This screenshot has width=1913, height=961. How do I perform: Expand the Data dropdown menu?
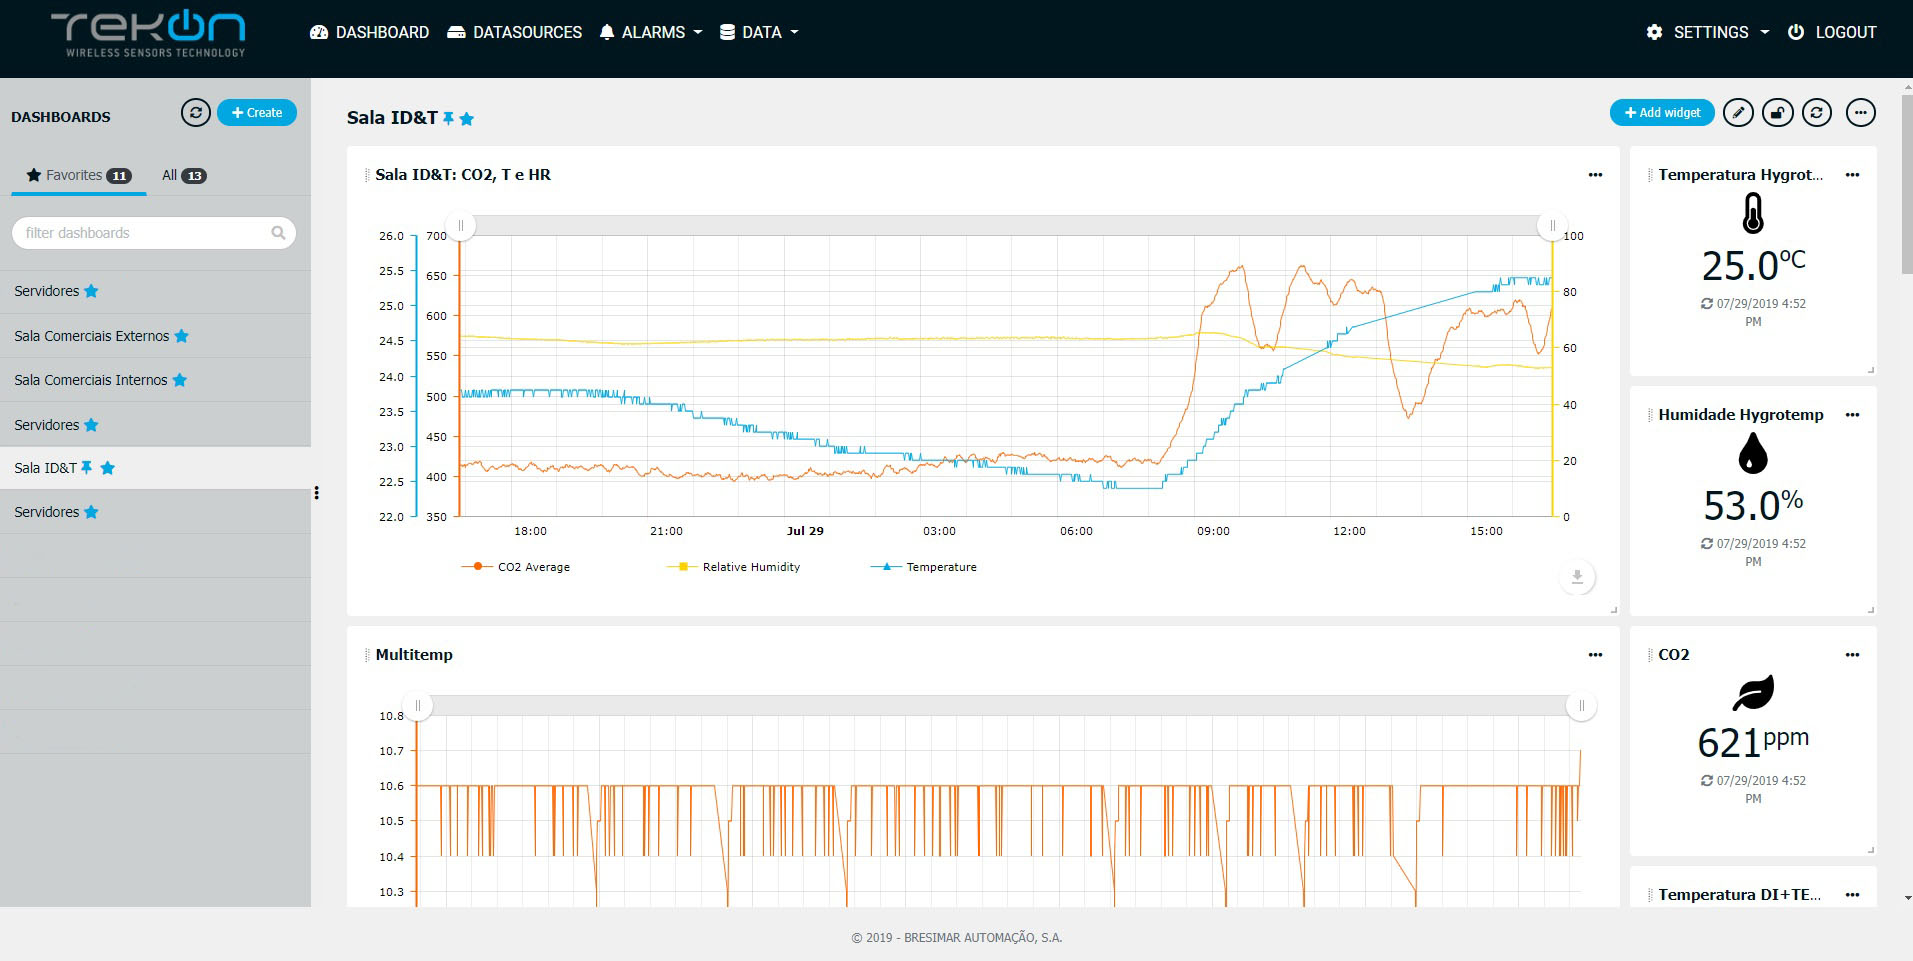pos(759,32)
